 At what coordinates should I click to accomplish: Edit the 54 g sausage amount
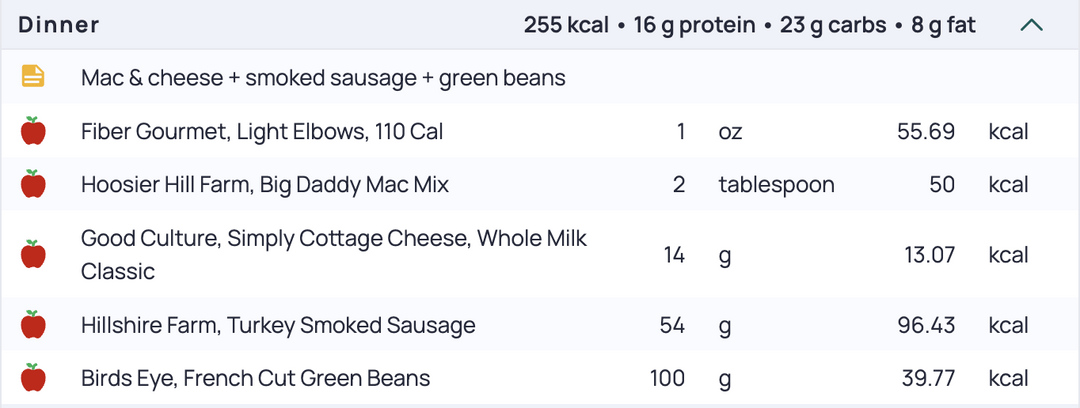pos(672,325)
